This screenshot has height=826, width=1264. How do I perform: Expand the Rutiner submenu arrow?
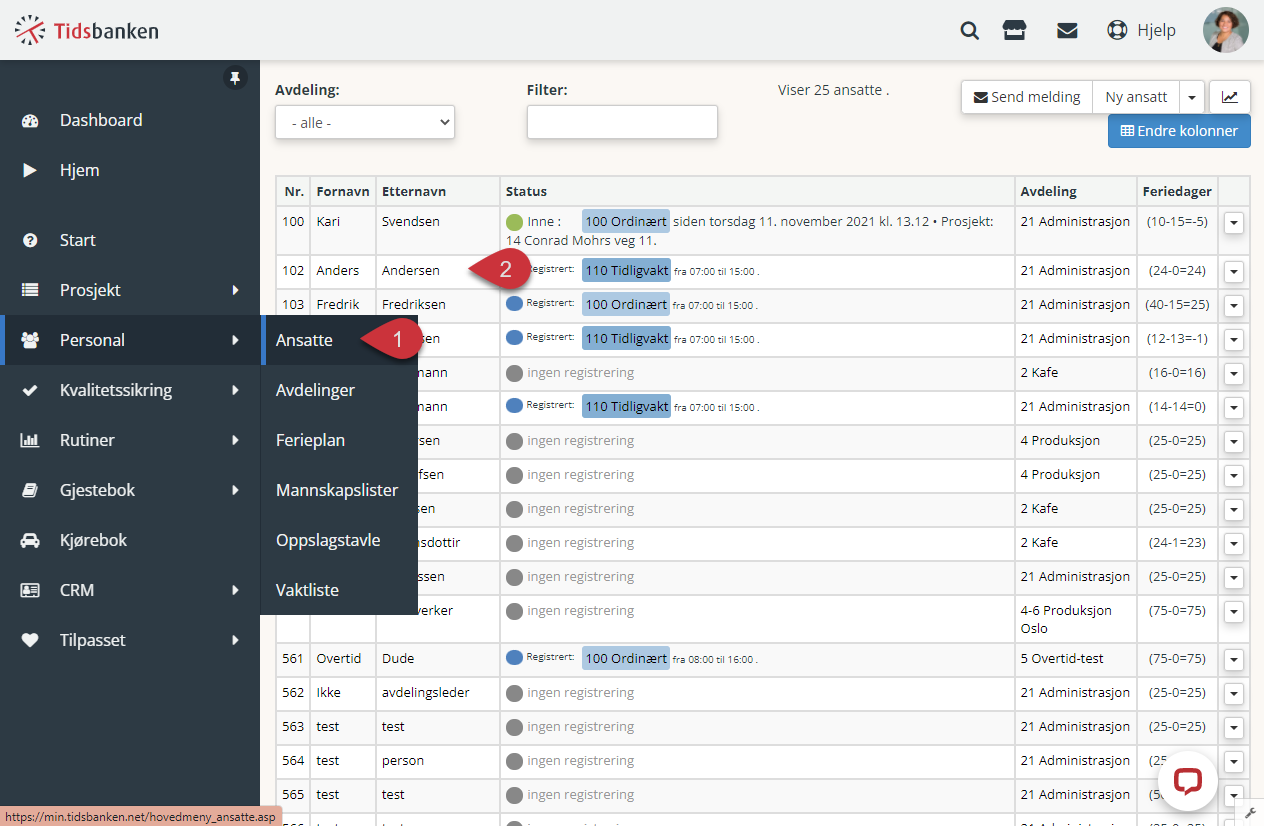click(236, 440)
